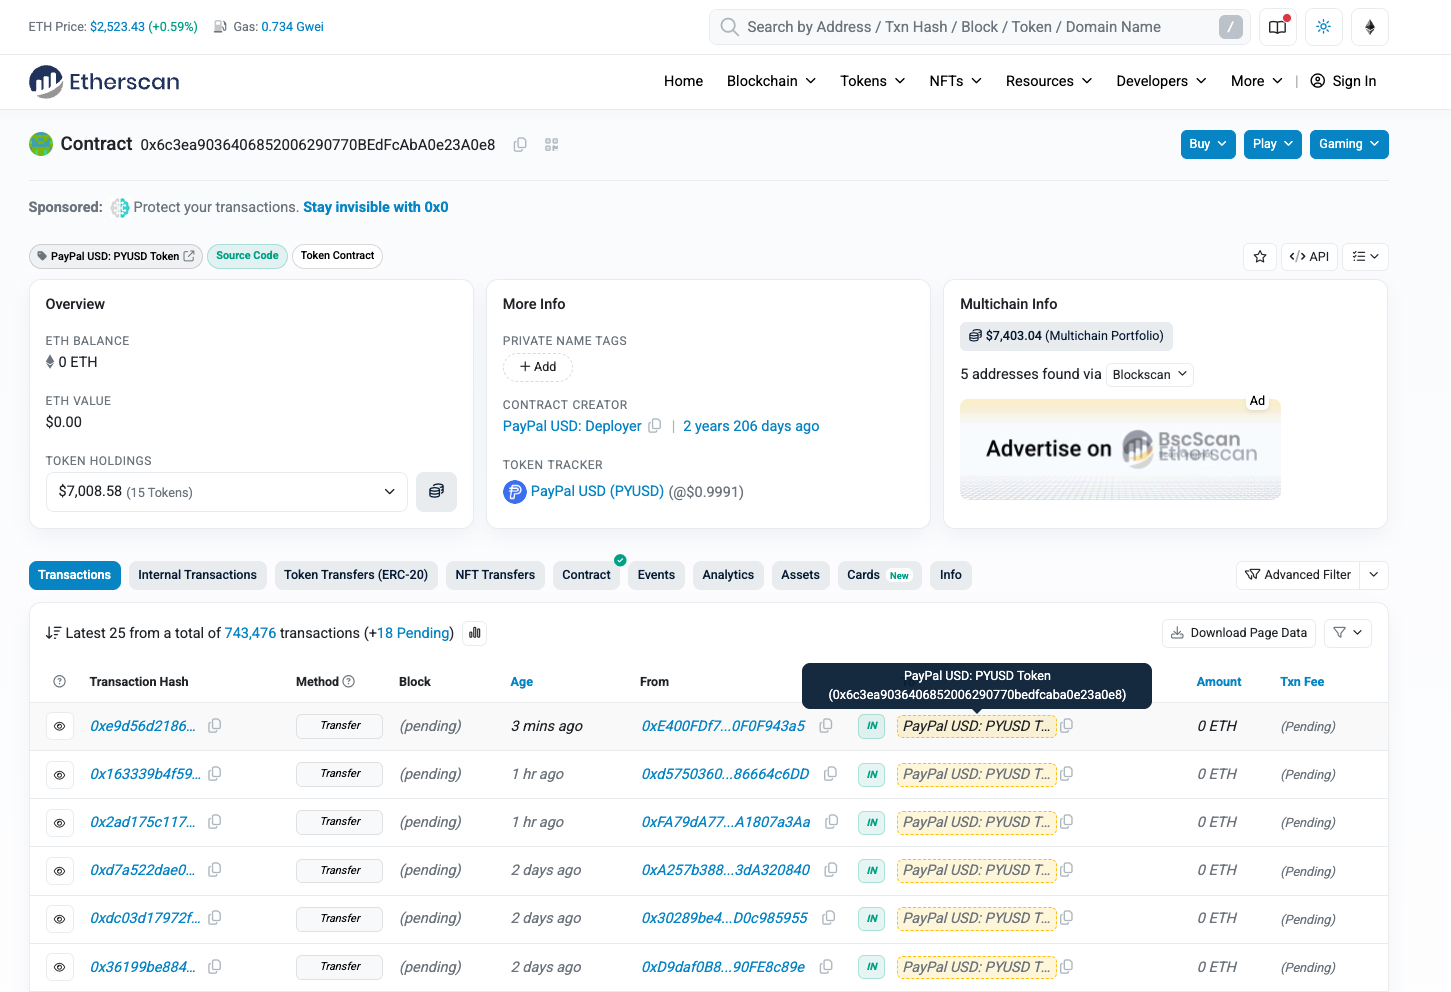Image resolution: width=1451 pixels, height=992 pixels.
Task: Open the Analytics tab
Action: tap(728, 575)
